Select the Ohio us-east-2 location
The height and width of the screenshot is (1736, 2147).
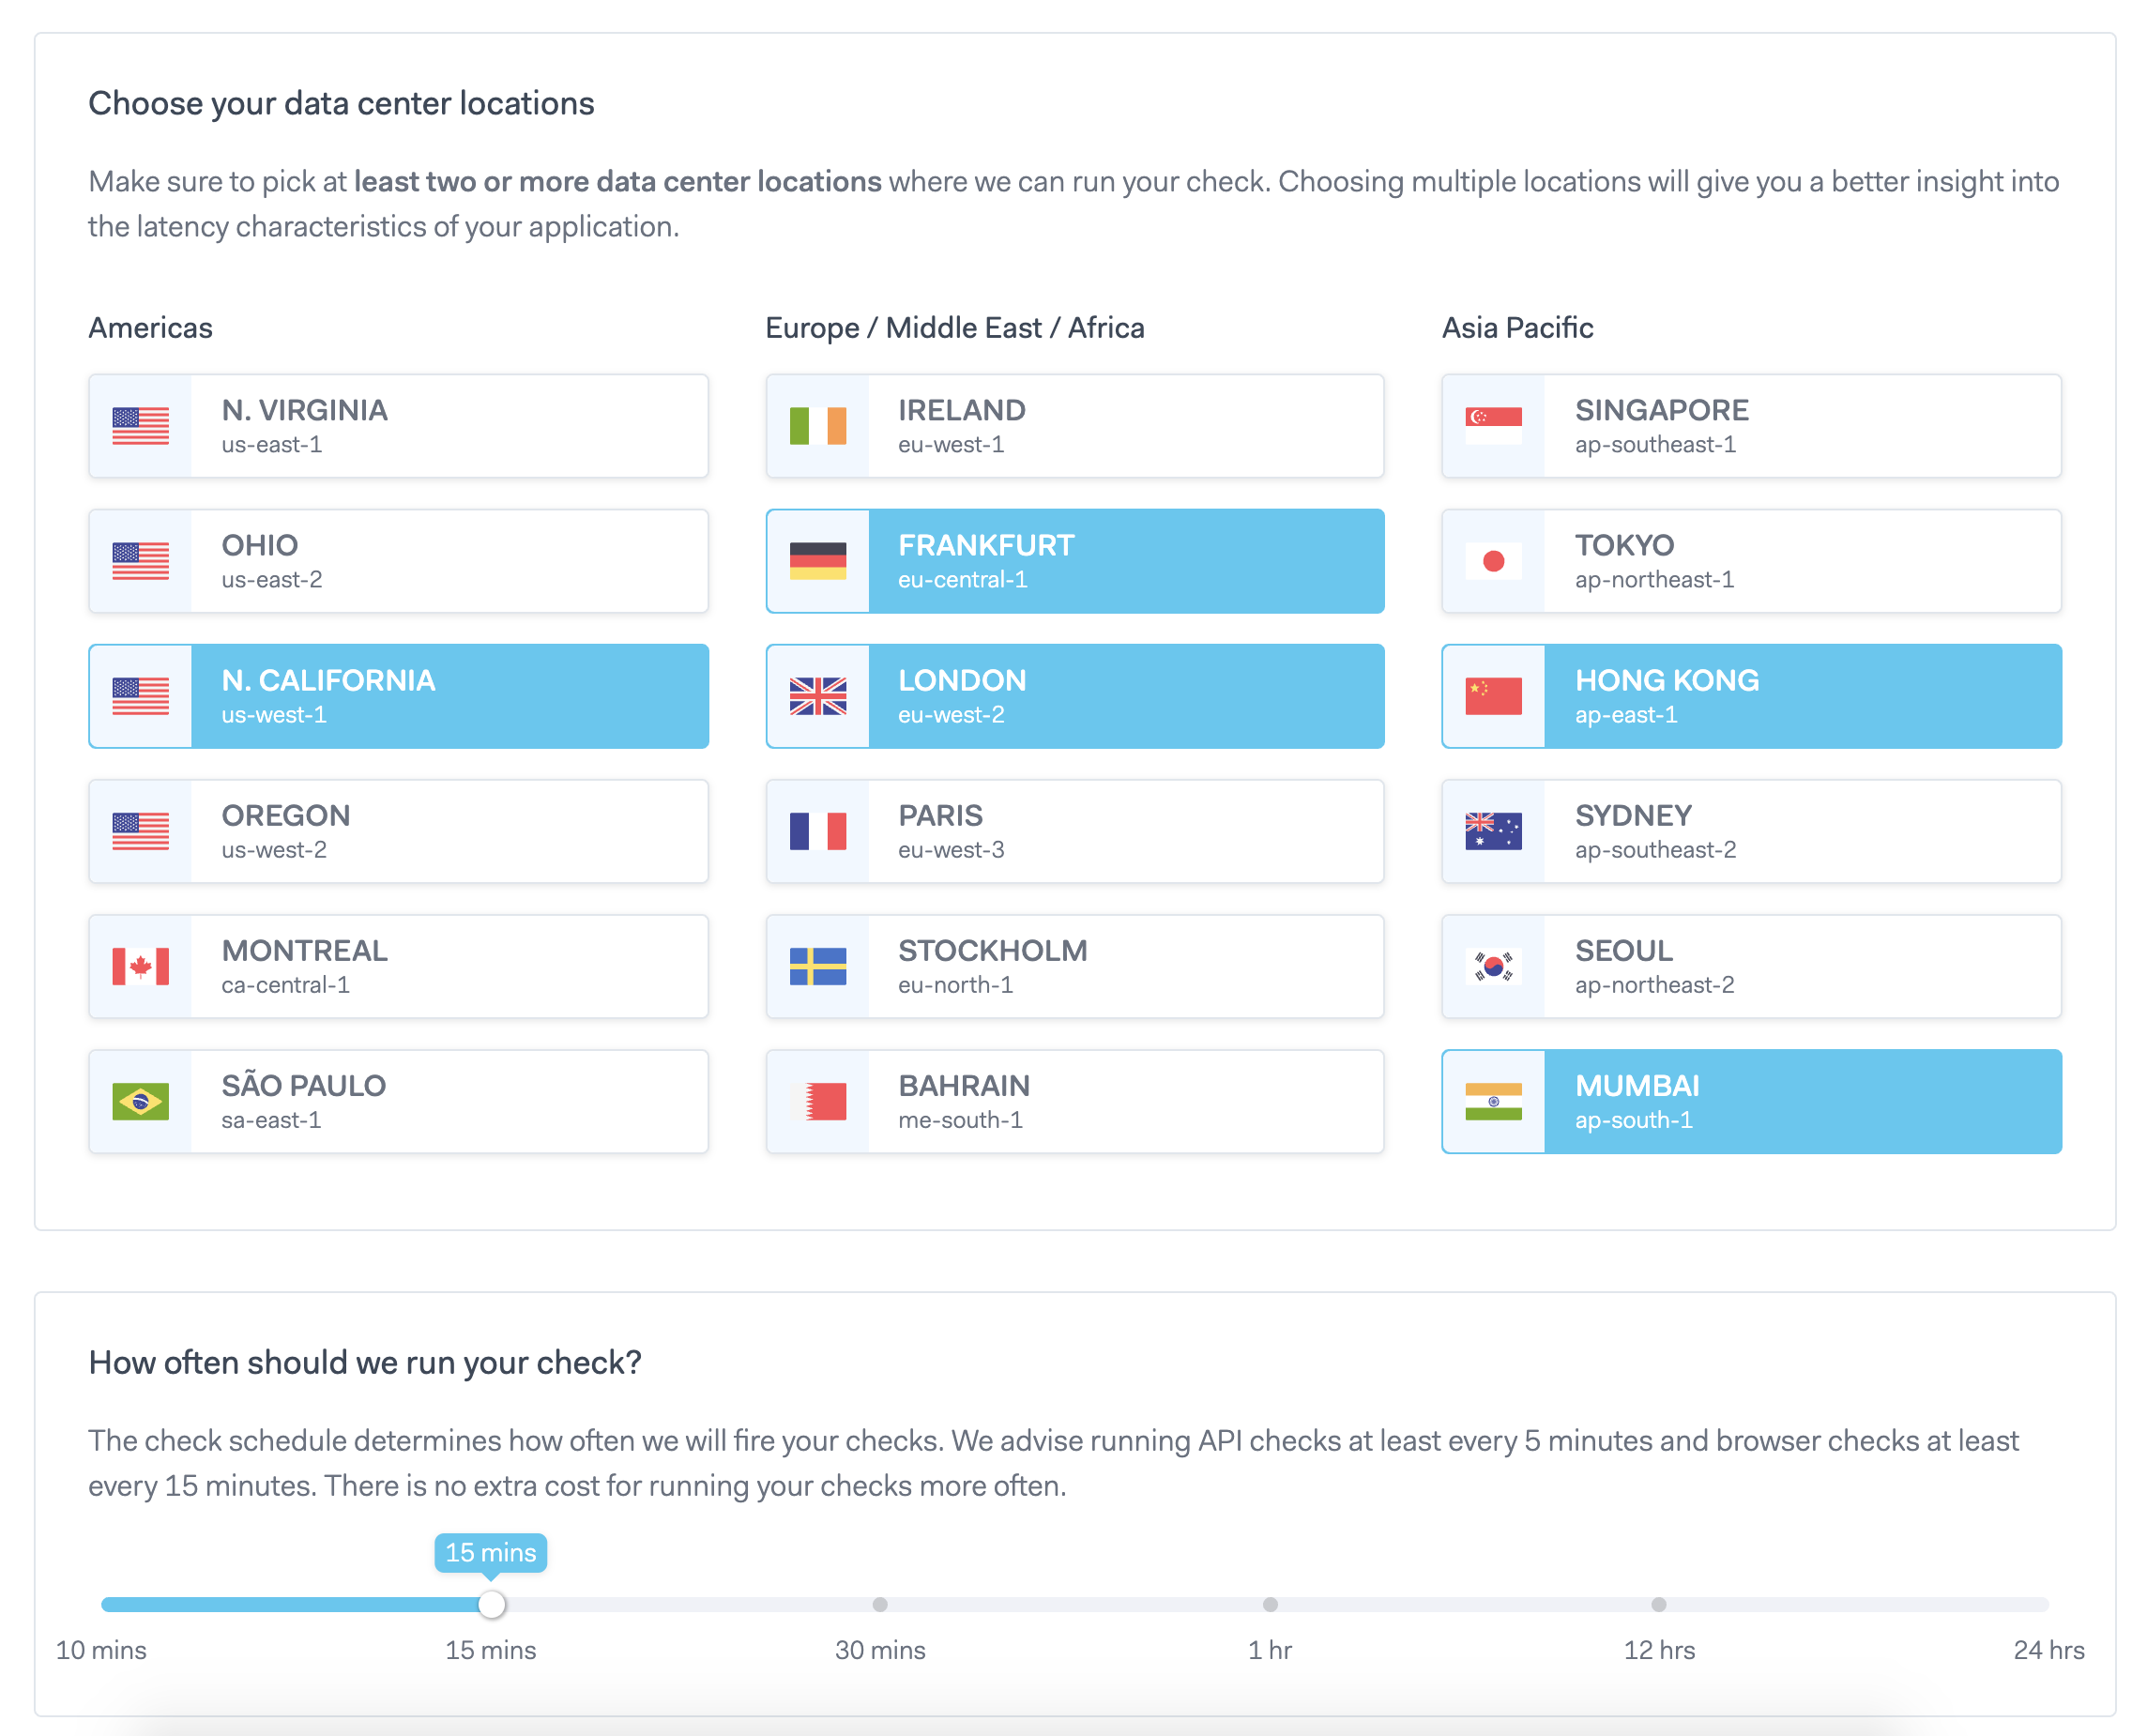(x=398, y=561)
